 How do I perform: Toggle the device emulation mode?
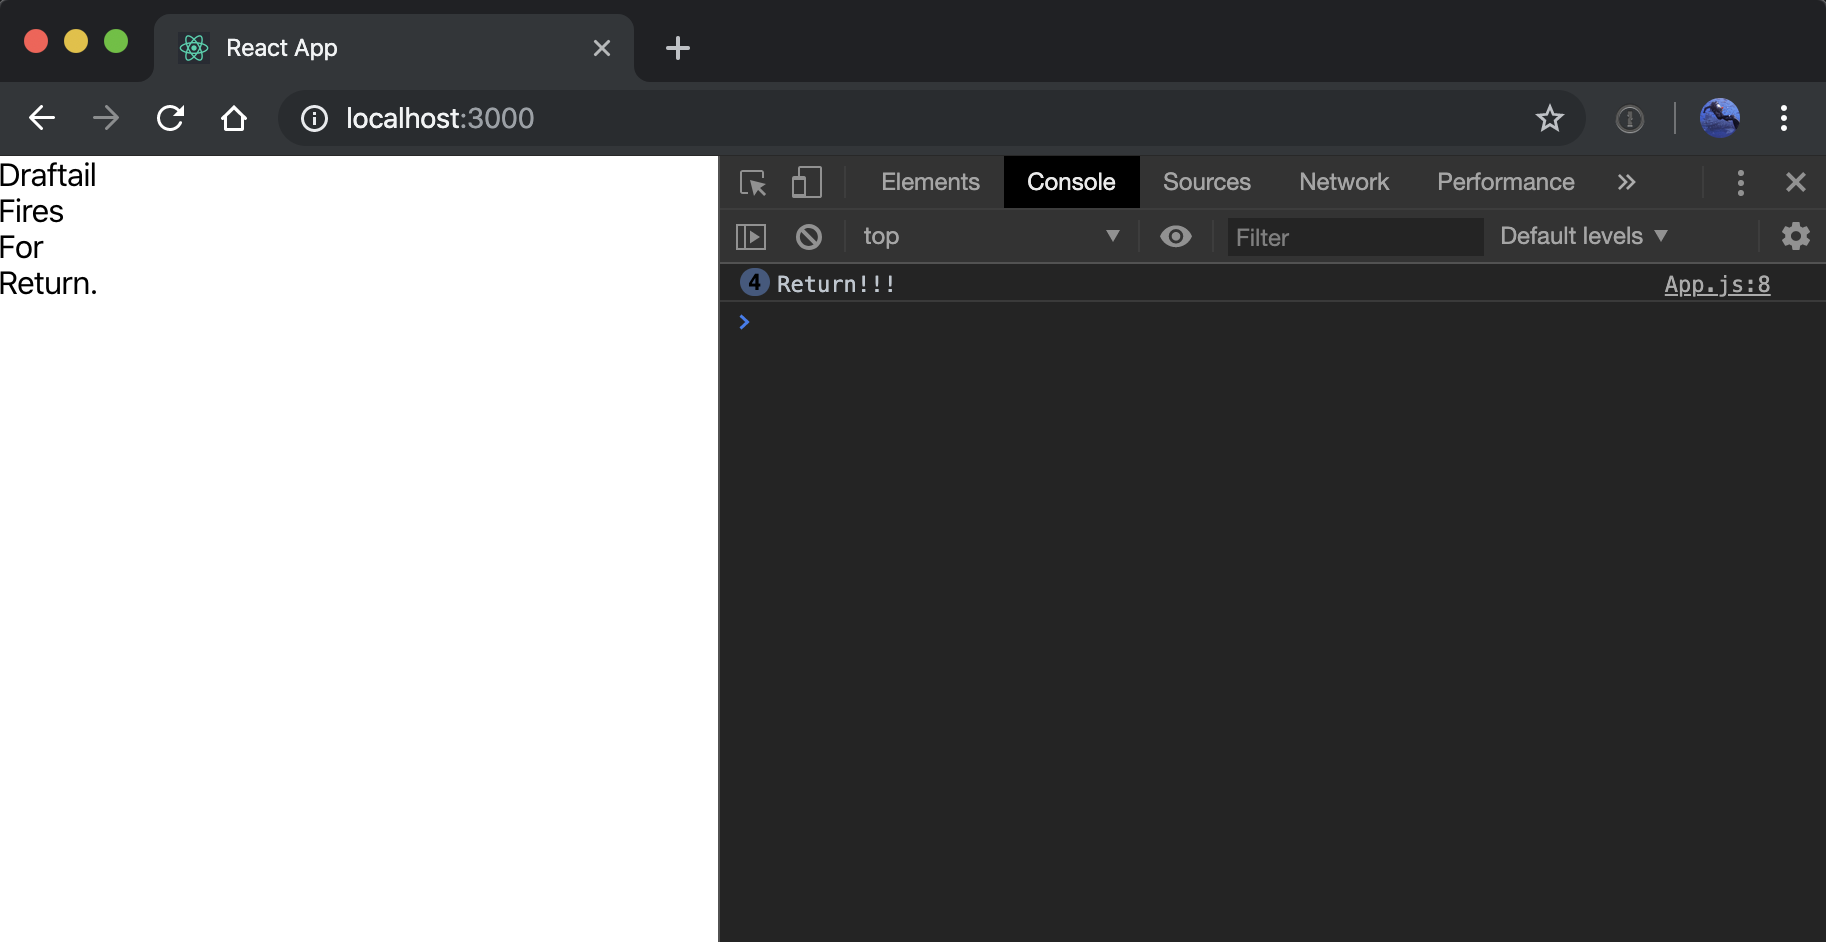[x=806, y=182]
